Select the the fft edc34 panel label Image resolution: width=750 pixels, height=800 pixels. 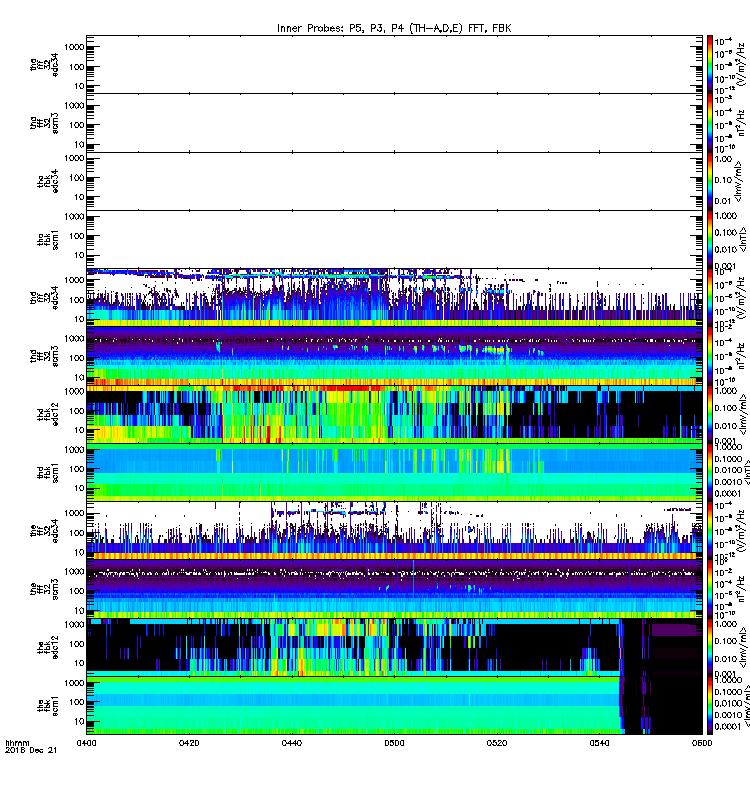point(44,531)
